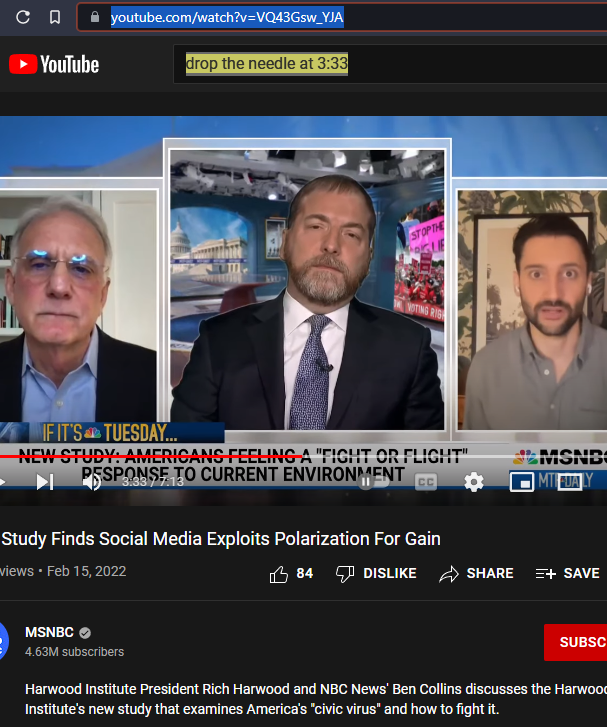
Task: Open the SHARE dialog
Action: coord(476,574)
